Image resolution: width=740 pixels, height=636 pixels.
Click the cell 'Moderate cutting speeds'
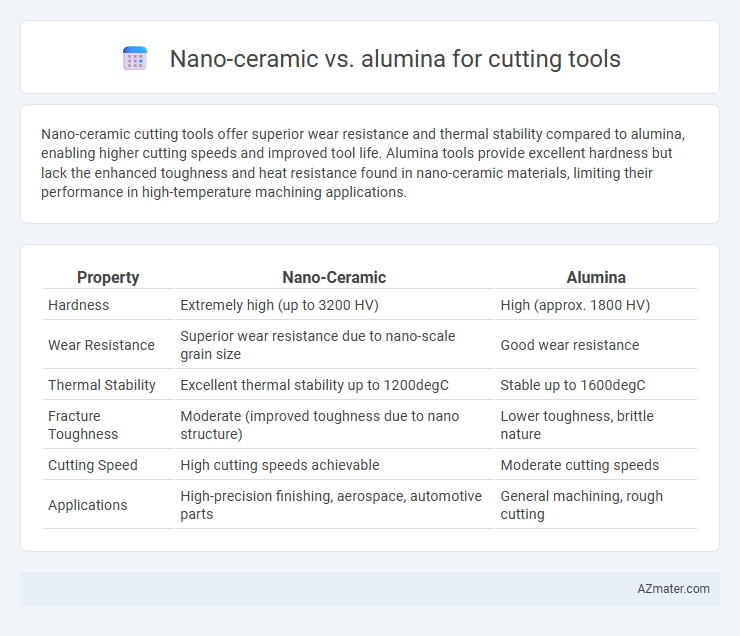pyautogui.click(x=580, y=465)
